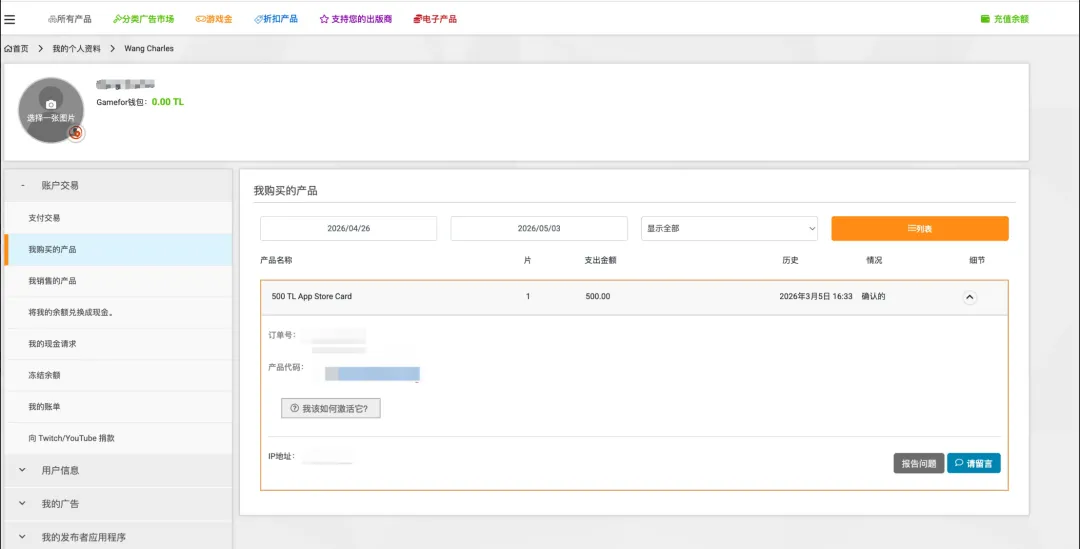1080x549 pixels.
Task: Click the 历史 column header
Action: point(790,260)
